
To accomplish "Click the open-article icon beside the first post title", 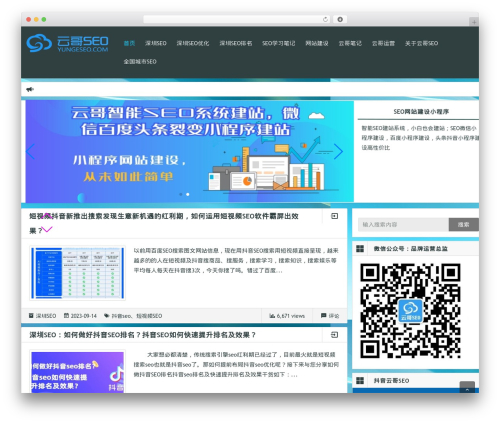I will (334, 216).
